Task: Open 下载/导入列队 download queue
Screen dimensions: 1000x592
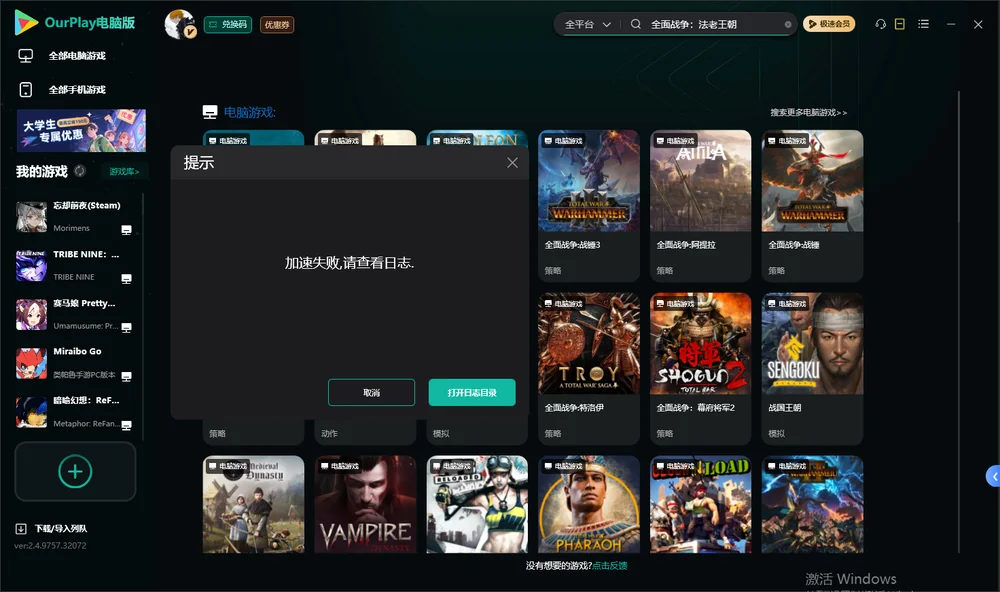Action: click(x=61, y=528)
